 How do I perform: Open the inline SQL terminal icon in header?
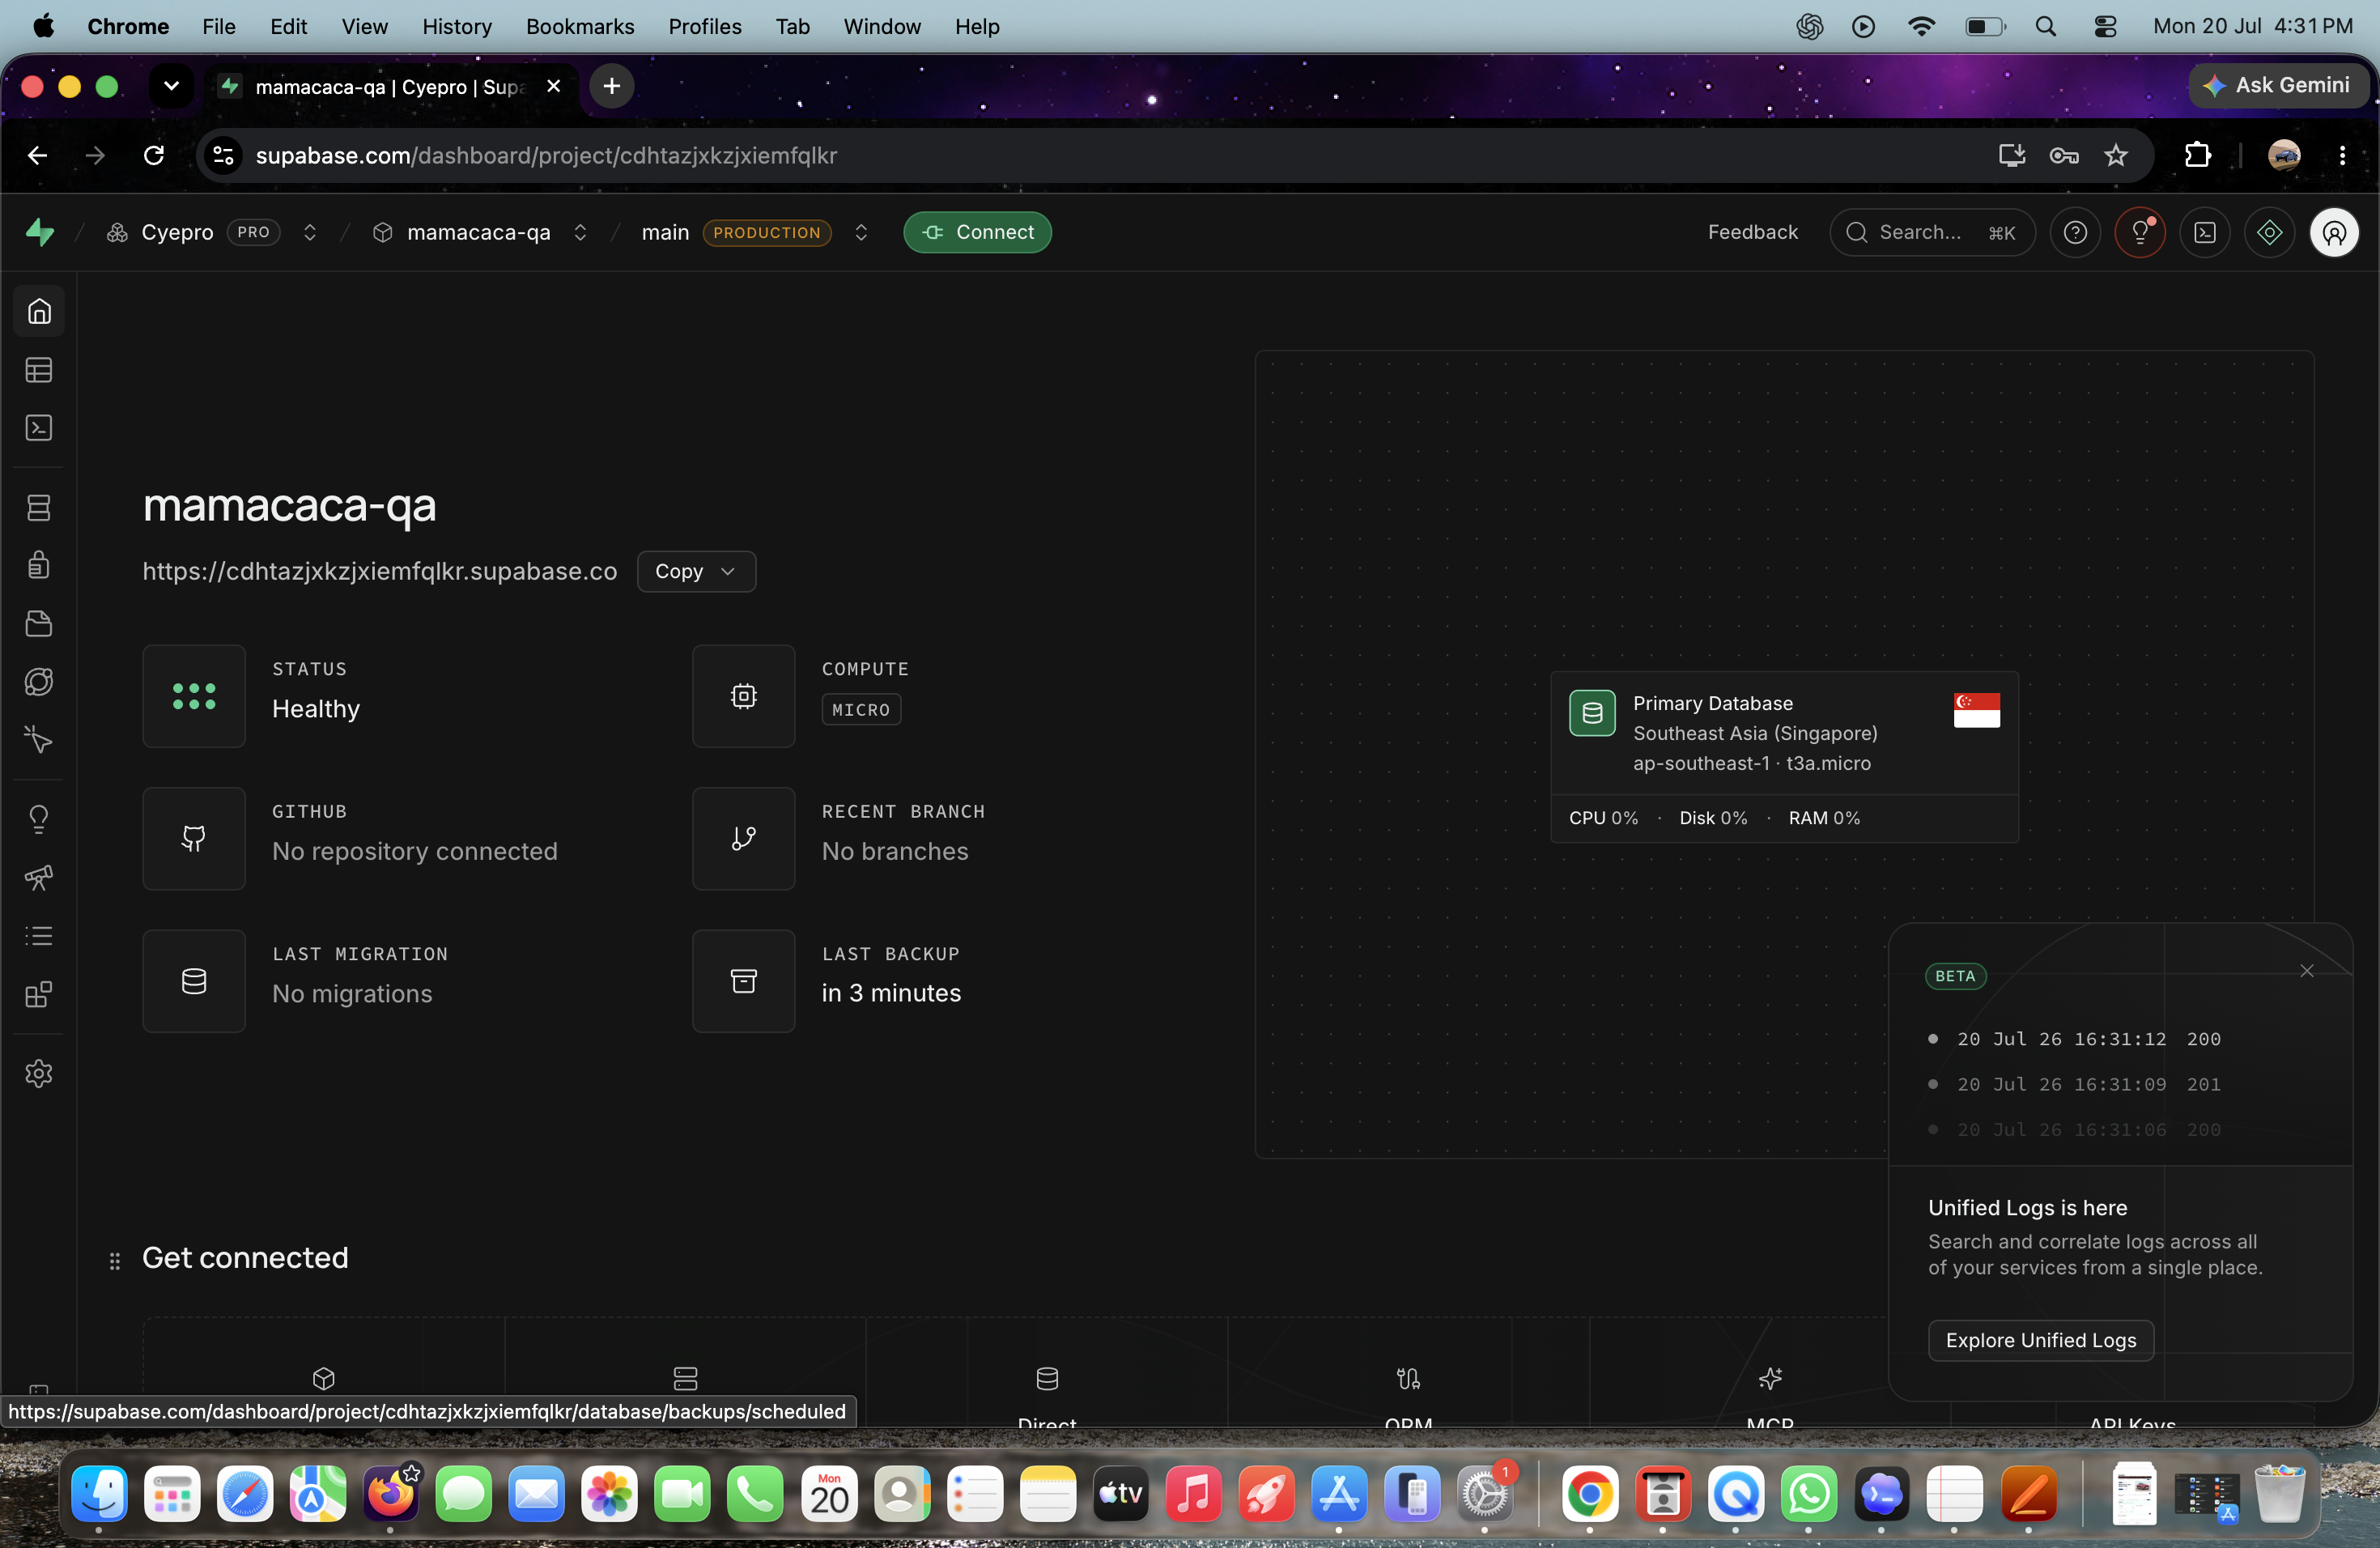(x=2205, y=232)
